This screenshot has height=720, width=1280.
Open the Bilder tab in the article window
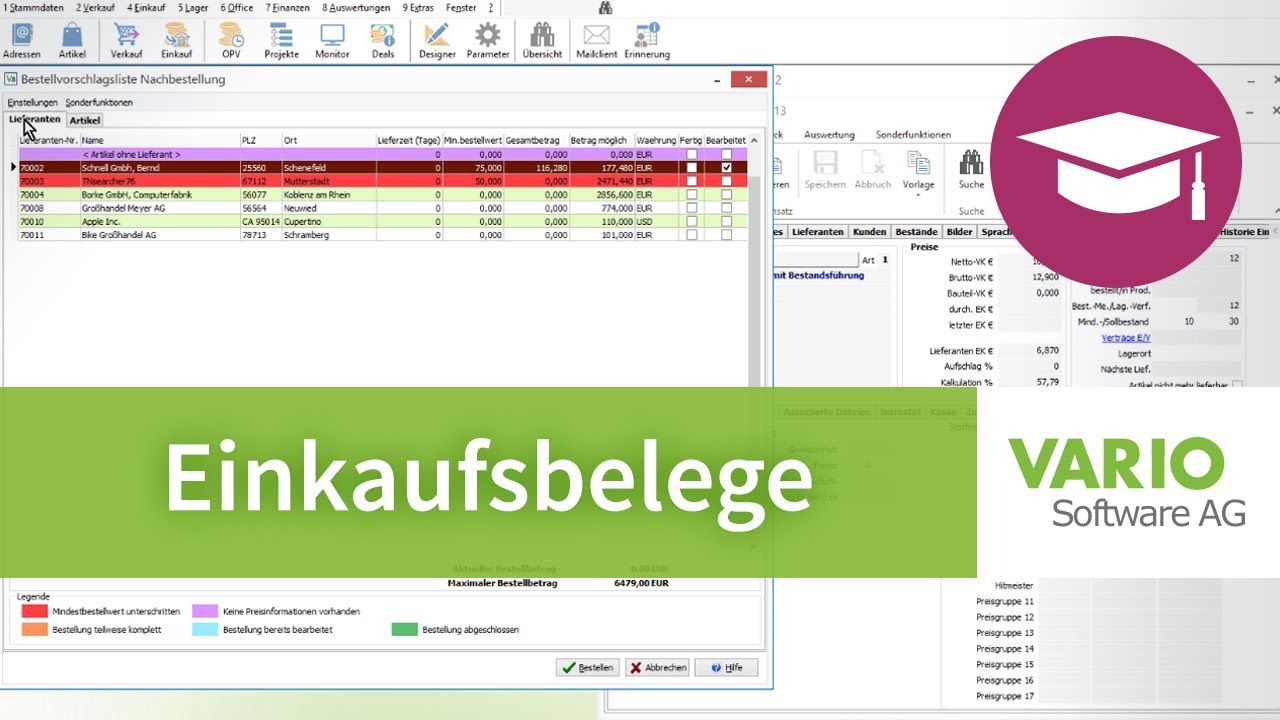pos(959,232)
